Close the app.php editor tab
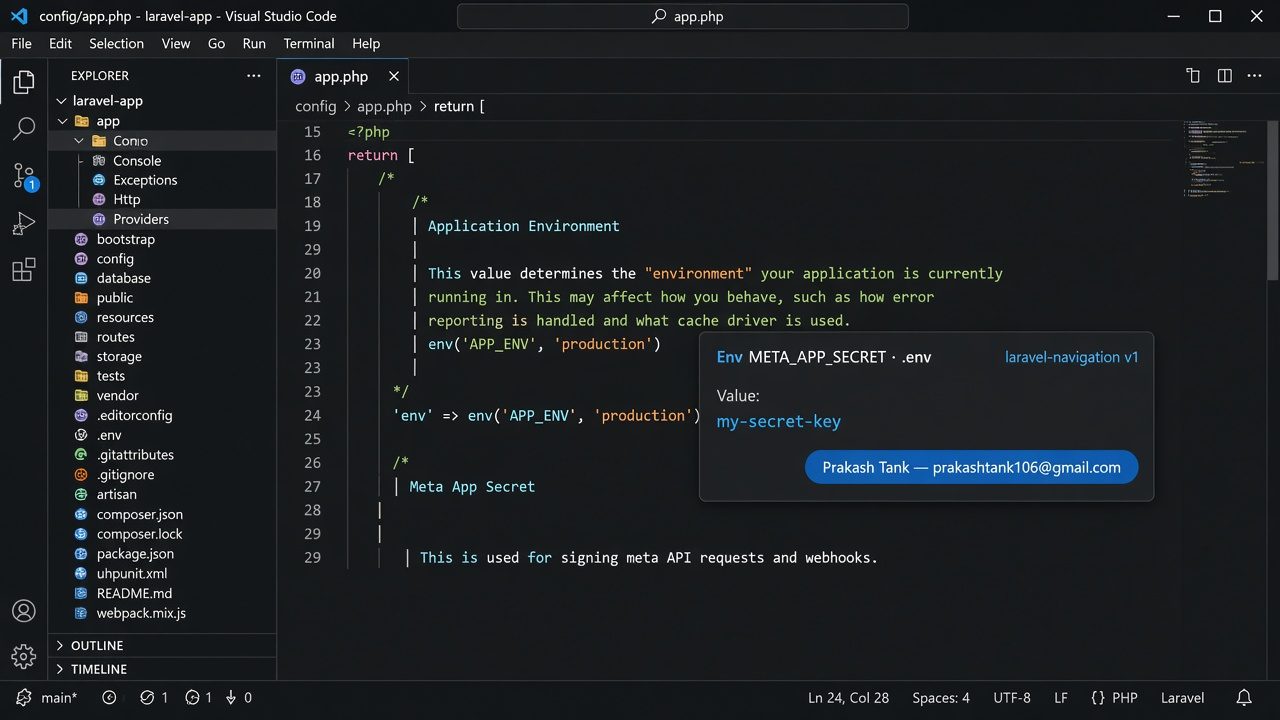This screenshot has width=1280, height=720. tap(394, 76)
